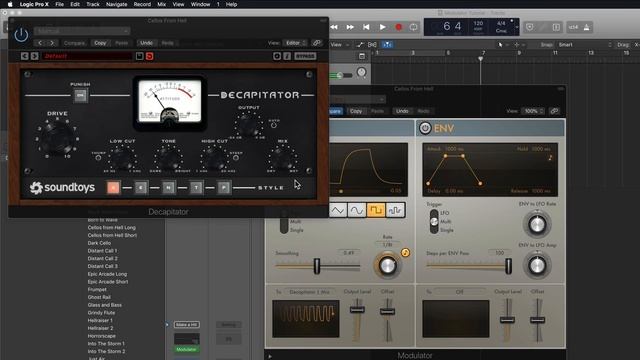The image size is (640, 360).
Task: Open the Soundtoys settings icon
Action: click(277, 56)
